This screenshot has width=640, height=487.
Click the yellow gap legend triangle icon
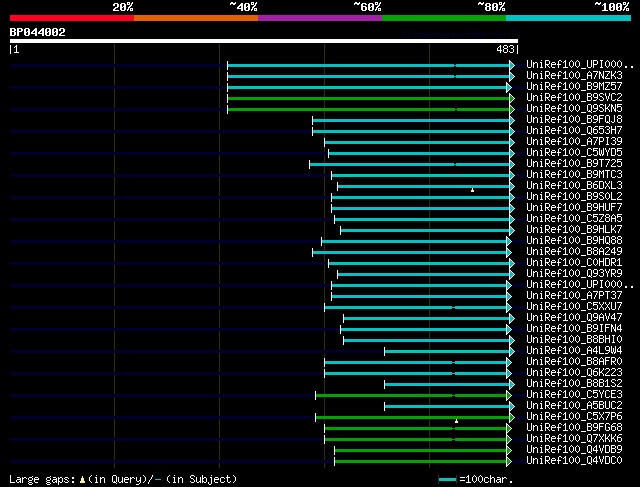[82, 480]
